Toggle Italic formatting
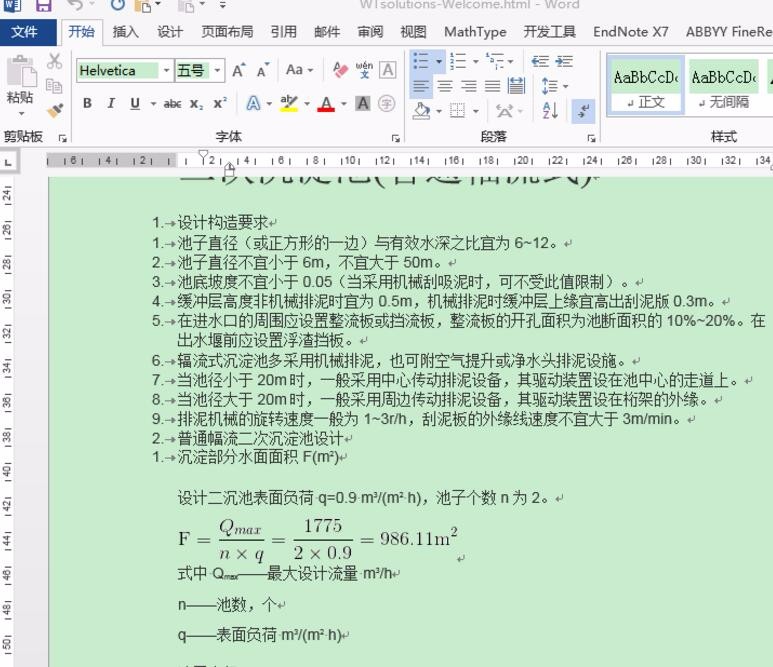 tap(111, 104)
